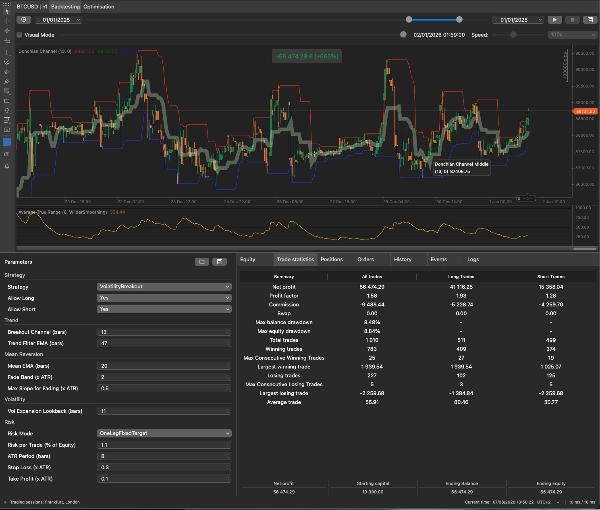The image size is (600, 510).
Task: Click the Trend Filter EMA (bars) field
Action: pos(164,343)
